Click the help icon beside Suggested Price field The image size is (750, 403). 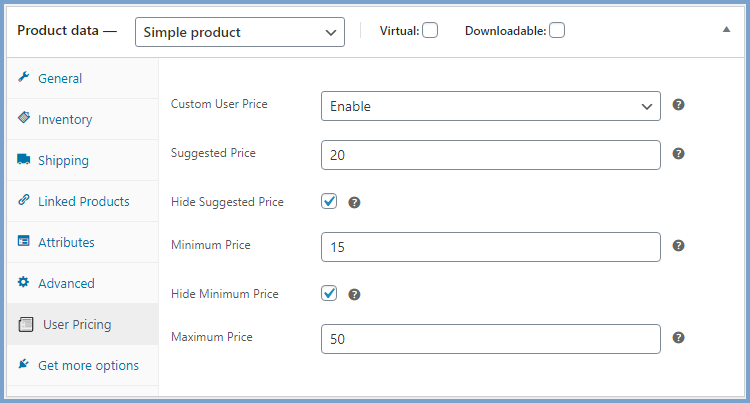(678, 153)
